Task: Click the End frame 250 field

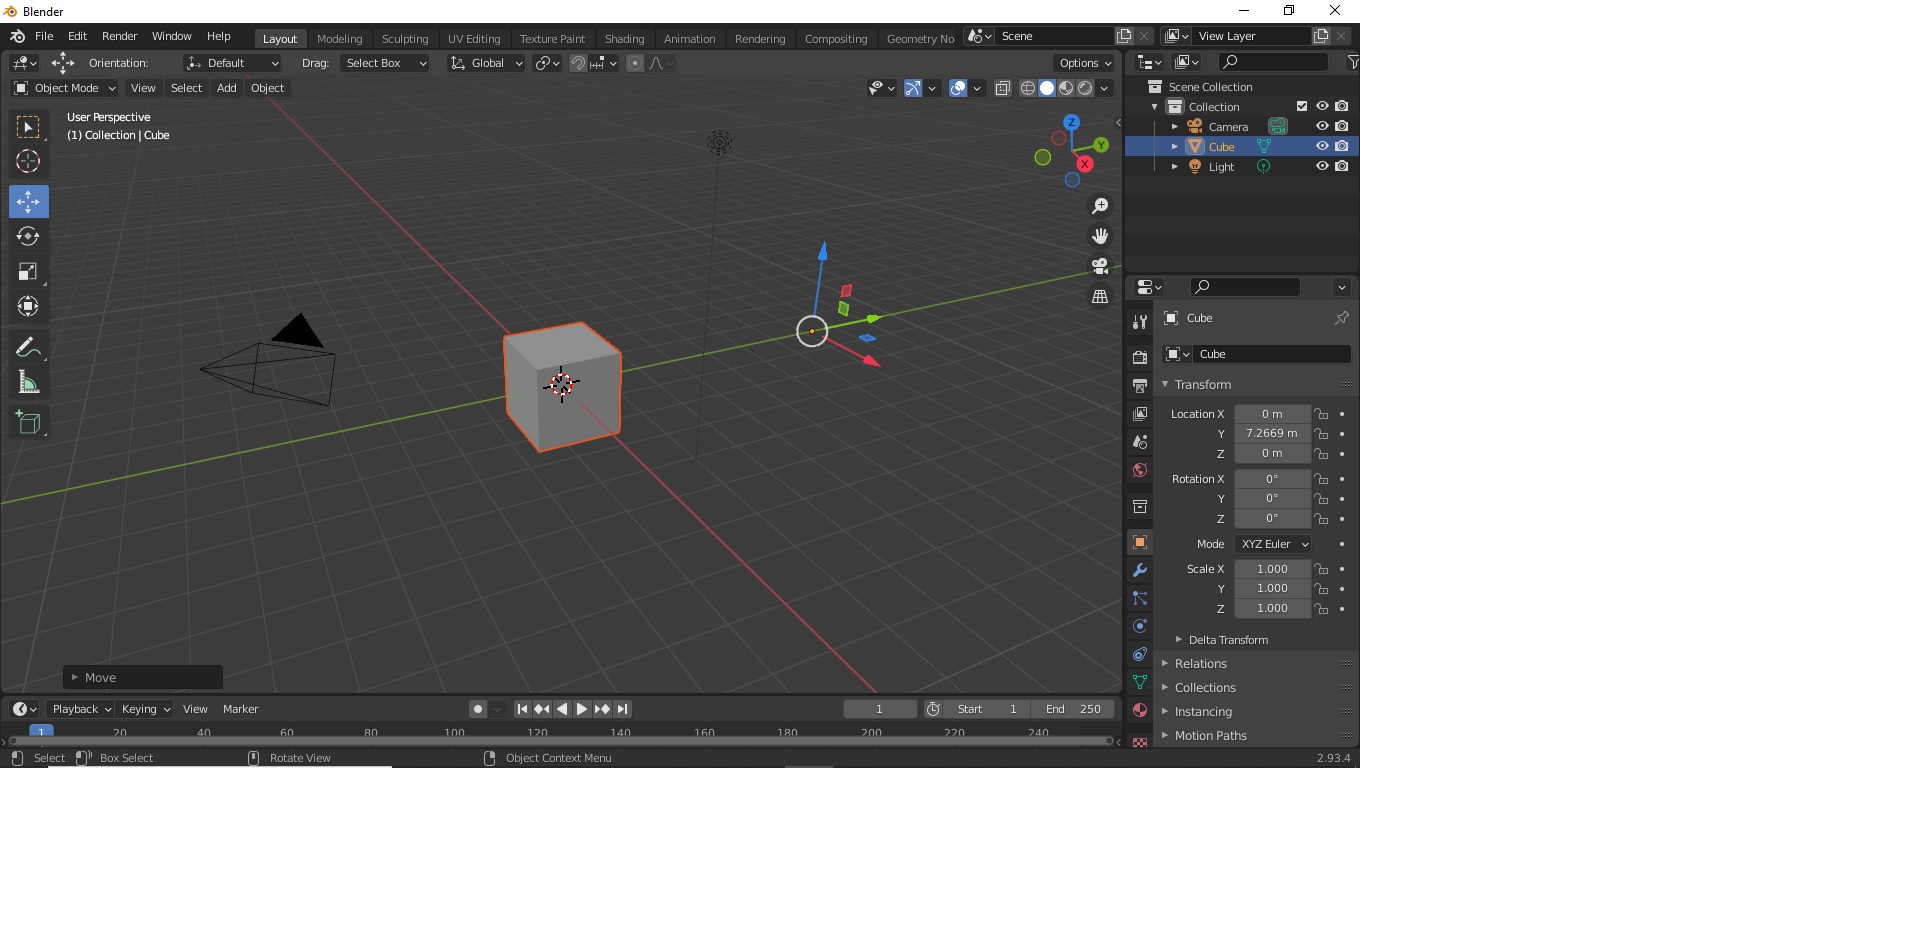Action: (x=1074, y=709)
